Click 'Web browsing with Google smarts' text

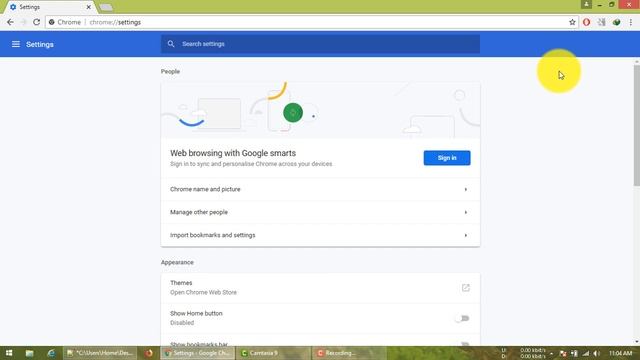[x=233, y=153]
